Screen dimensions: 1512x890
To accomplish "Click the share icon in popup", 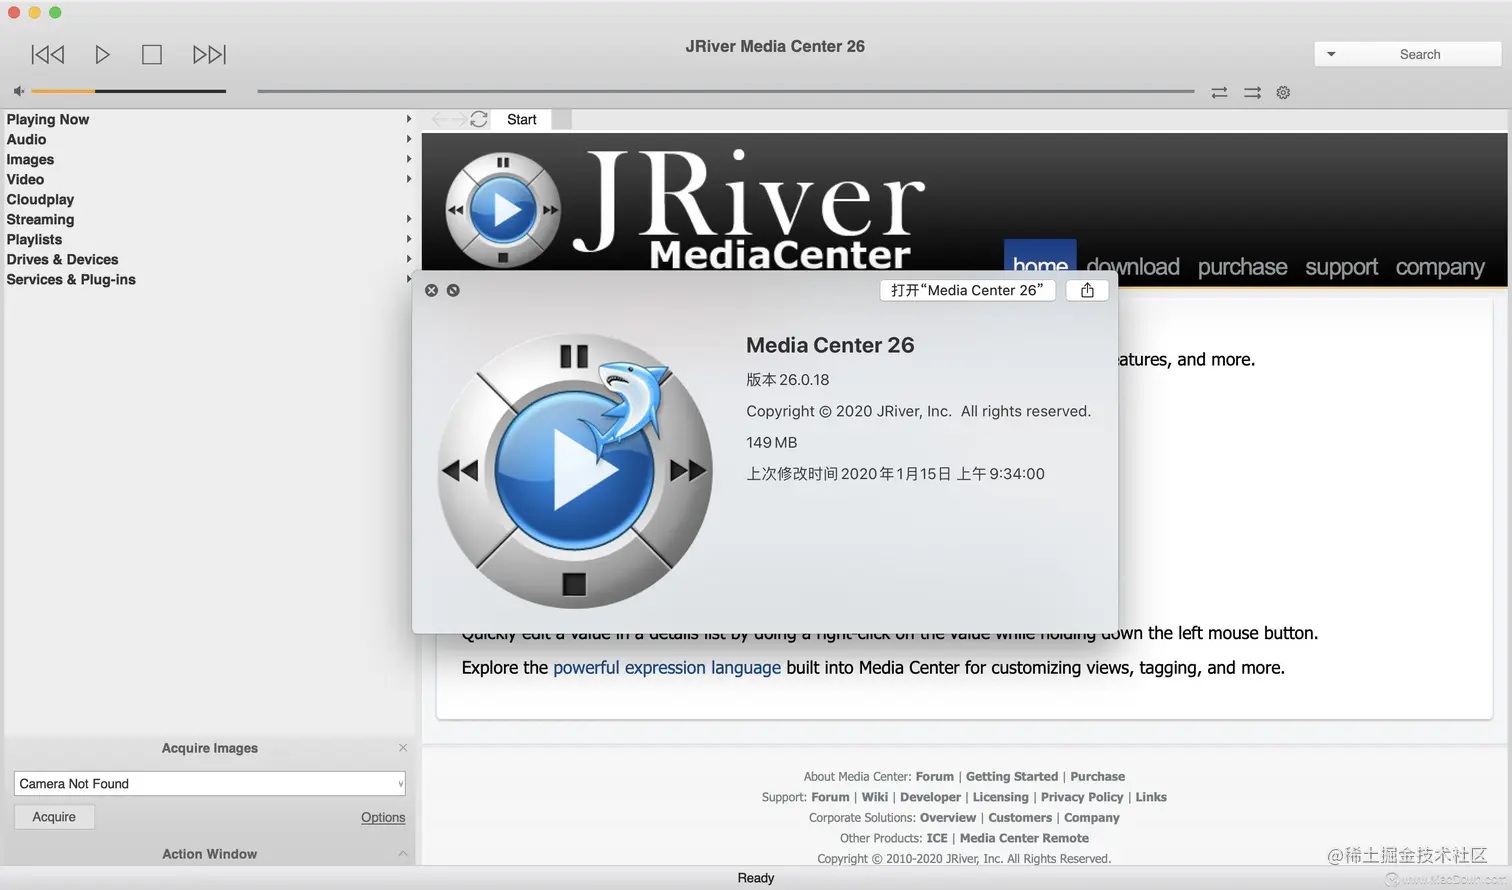I will [1087, 290].
